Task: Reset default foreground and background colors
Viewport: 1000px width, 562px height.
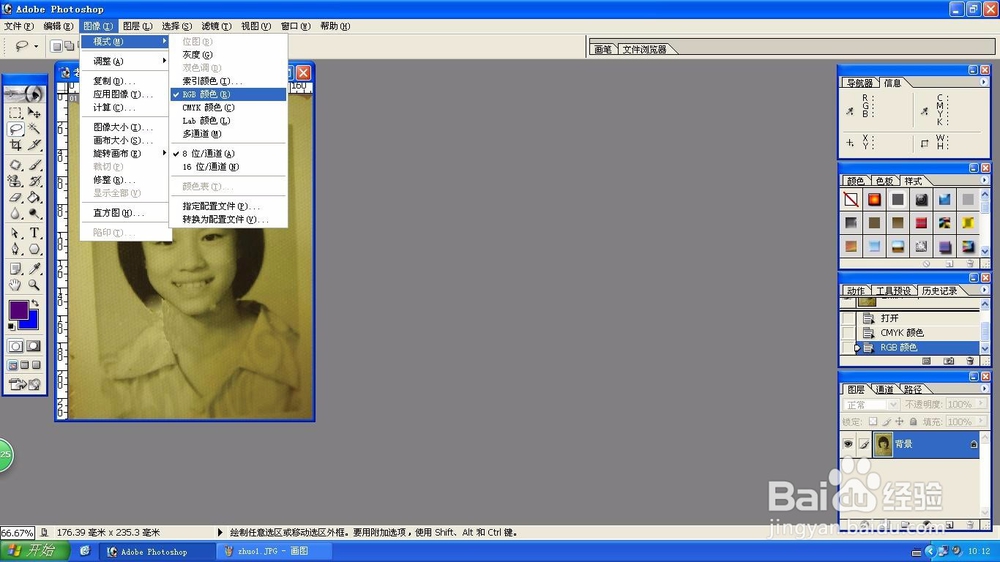Action: pos(11,327)
